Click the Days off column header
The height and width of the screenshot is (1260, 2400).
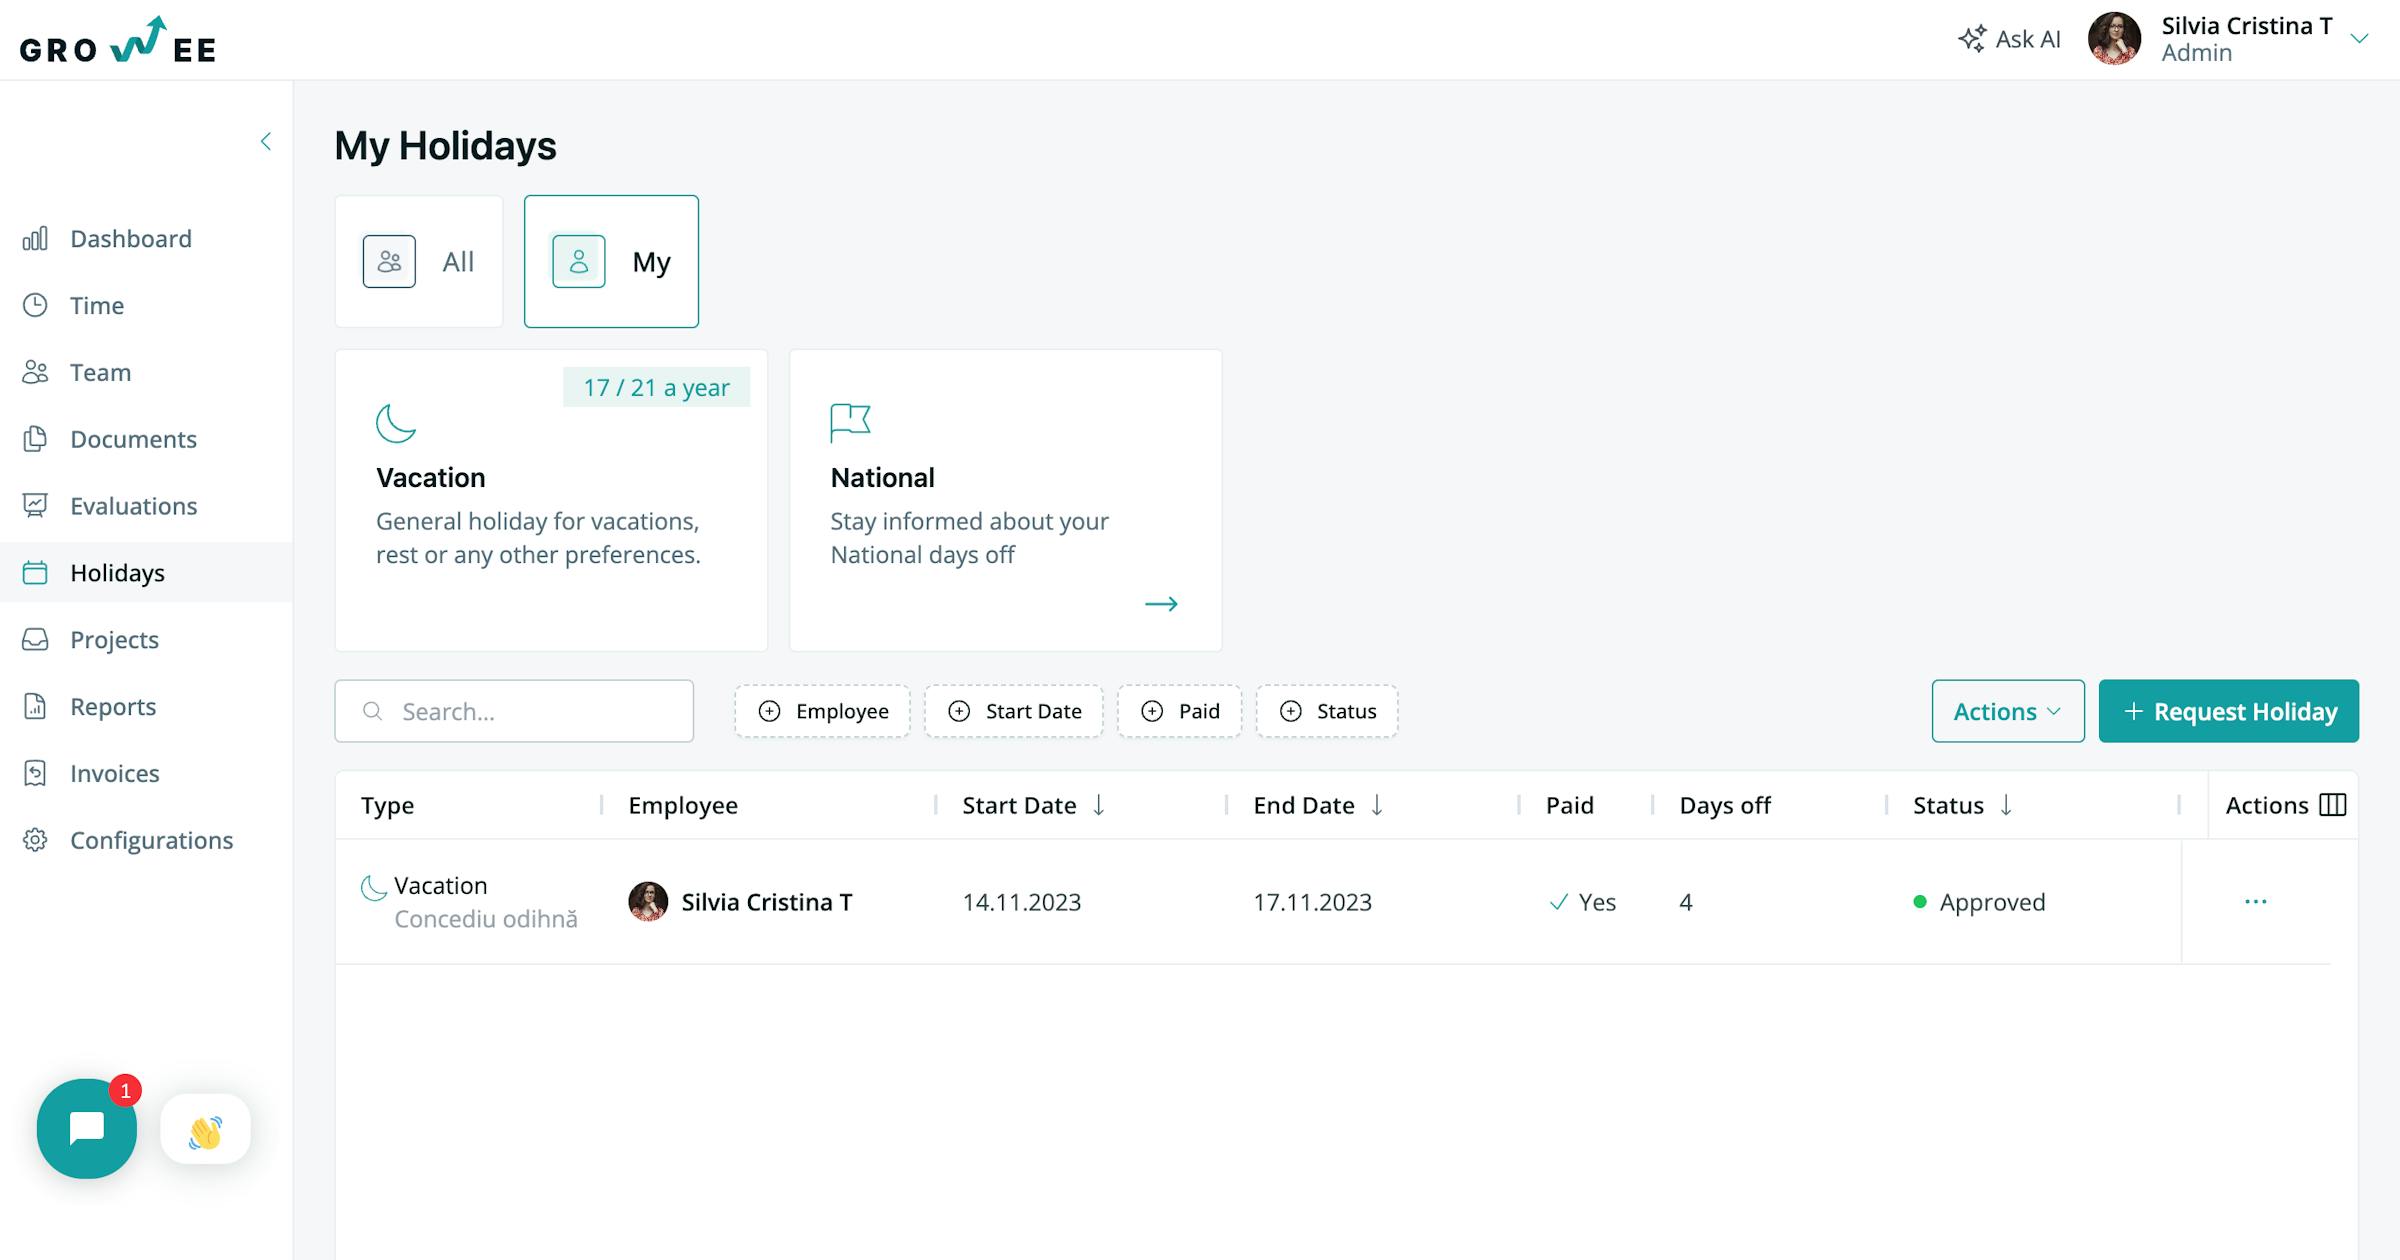[1725, 805]
